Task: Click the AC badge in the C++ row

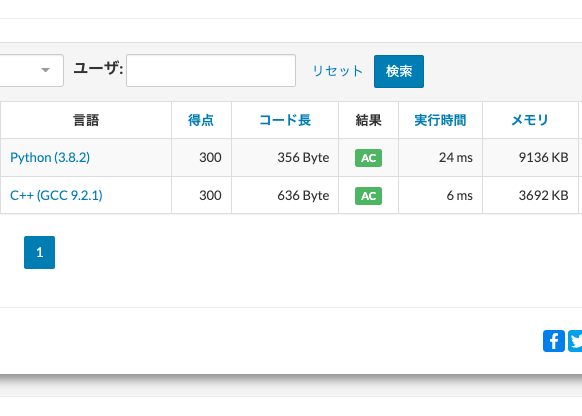Action: [x=368, y=196]
